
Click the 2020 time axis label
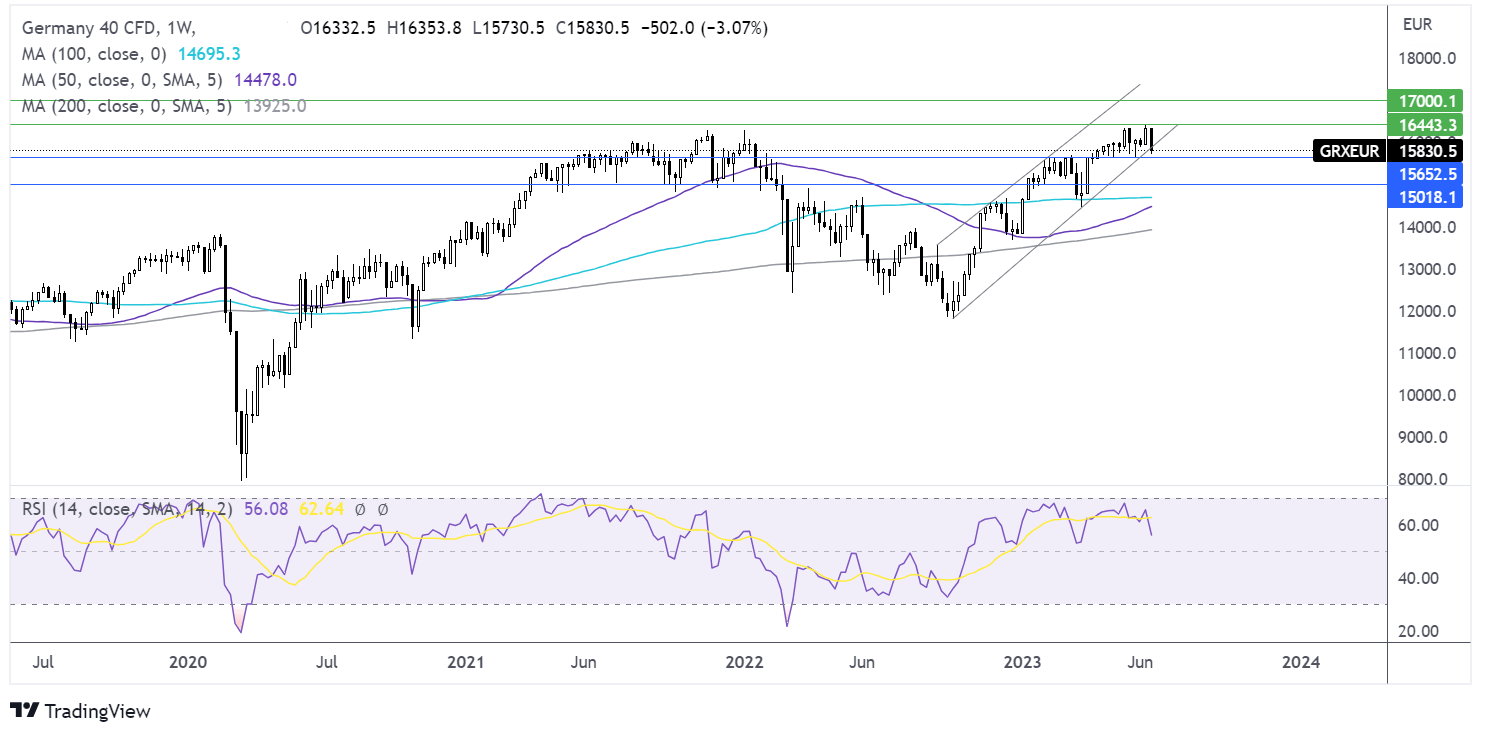pyautogui.click(x=187, y=662)
